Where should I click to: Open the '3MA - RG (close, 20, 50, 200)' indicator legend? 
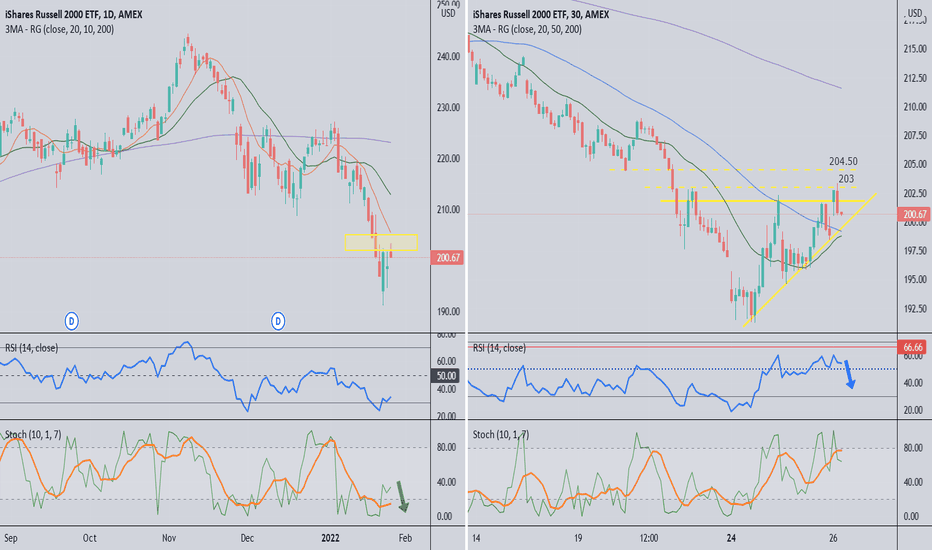tap(527, 29)
